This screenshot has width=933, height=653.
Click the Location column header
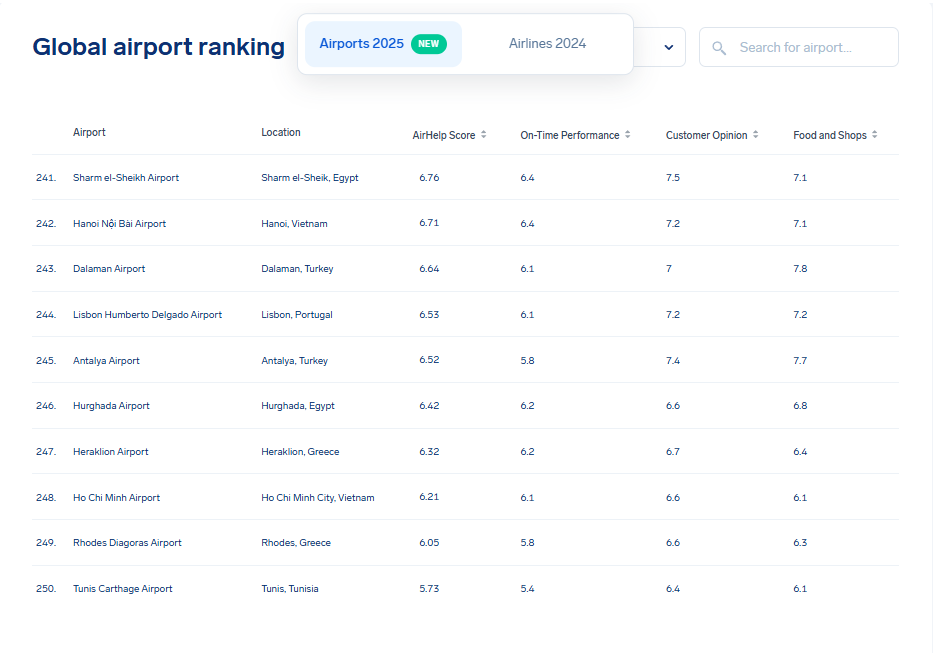click(x=281, y=132)
